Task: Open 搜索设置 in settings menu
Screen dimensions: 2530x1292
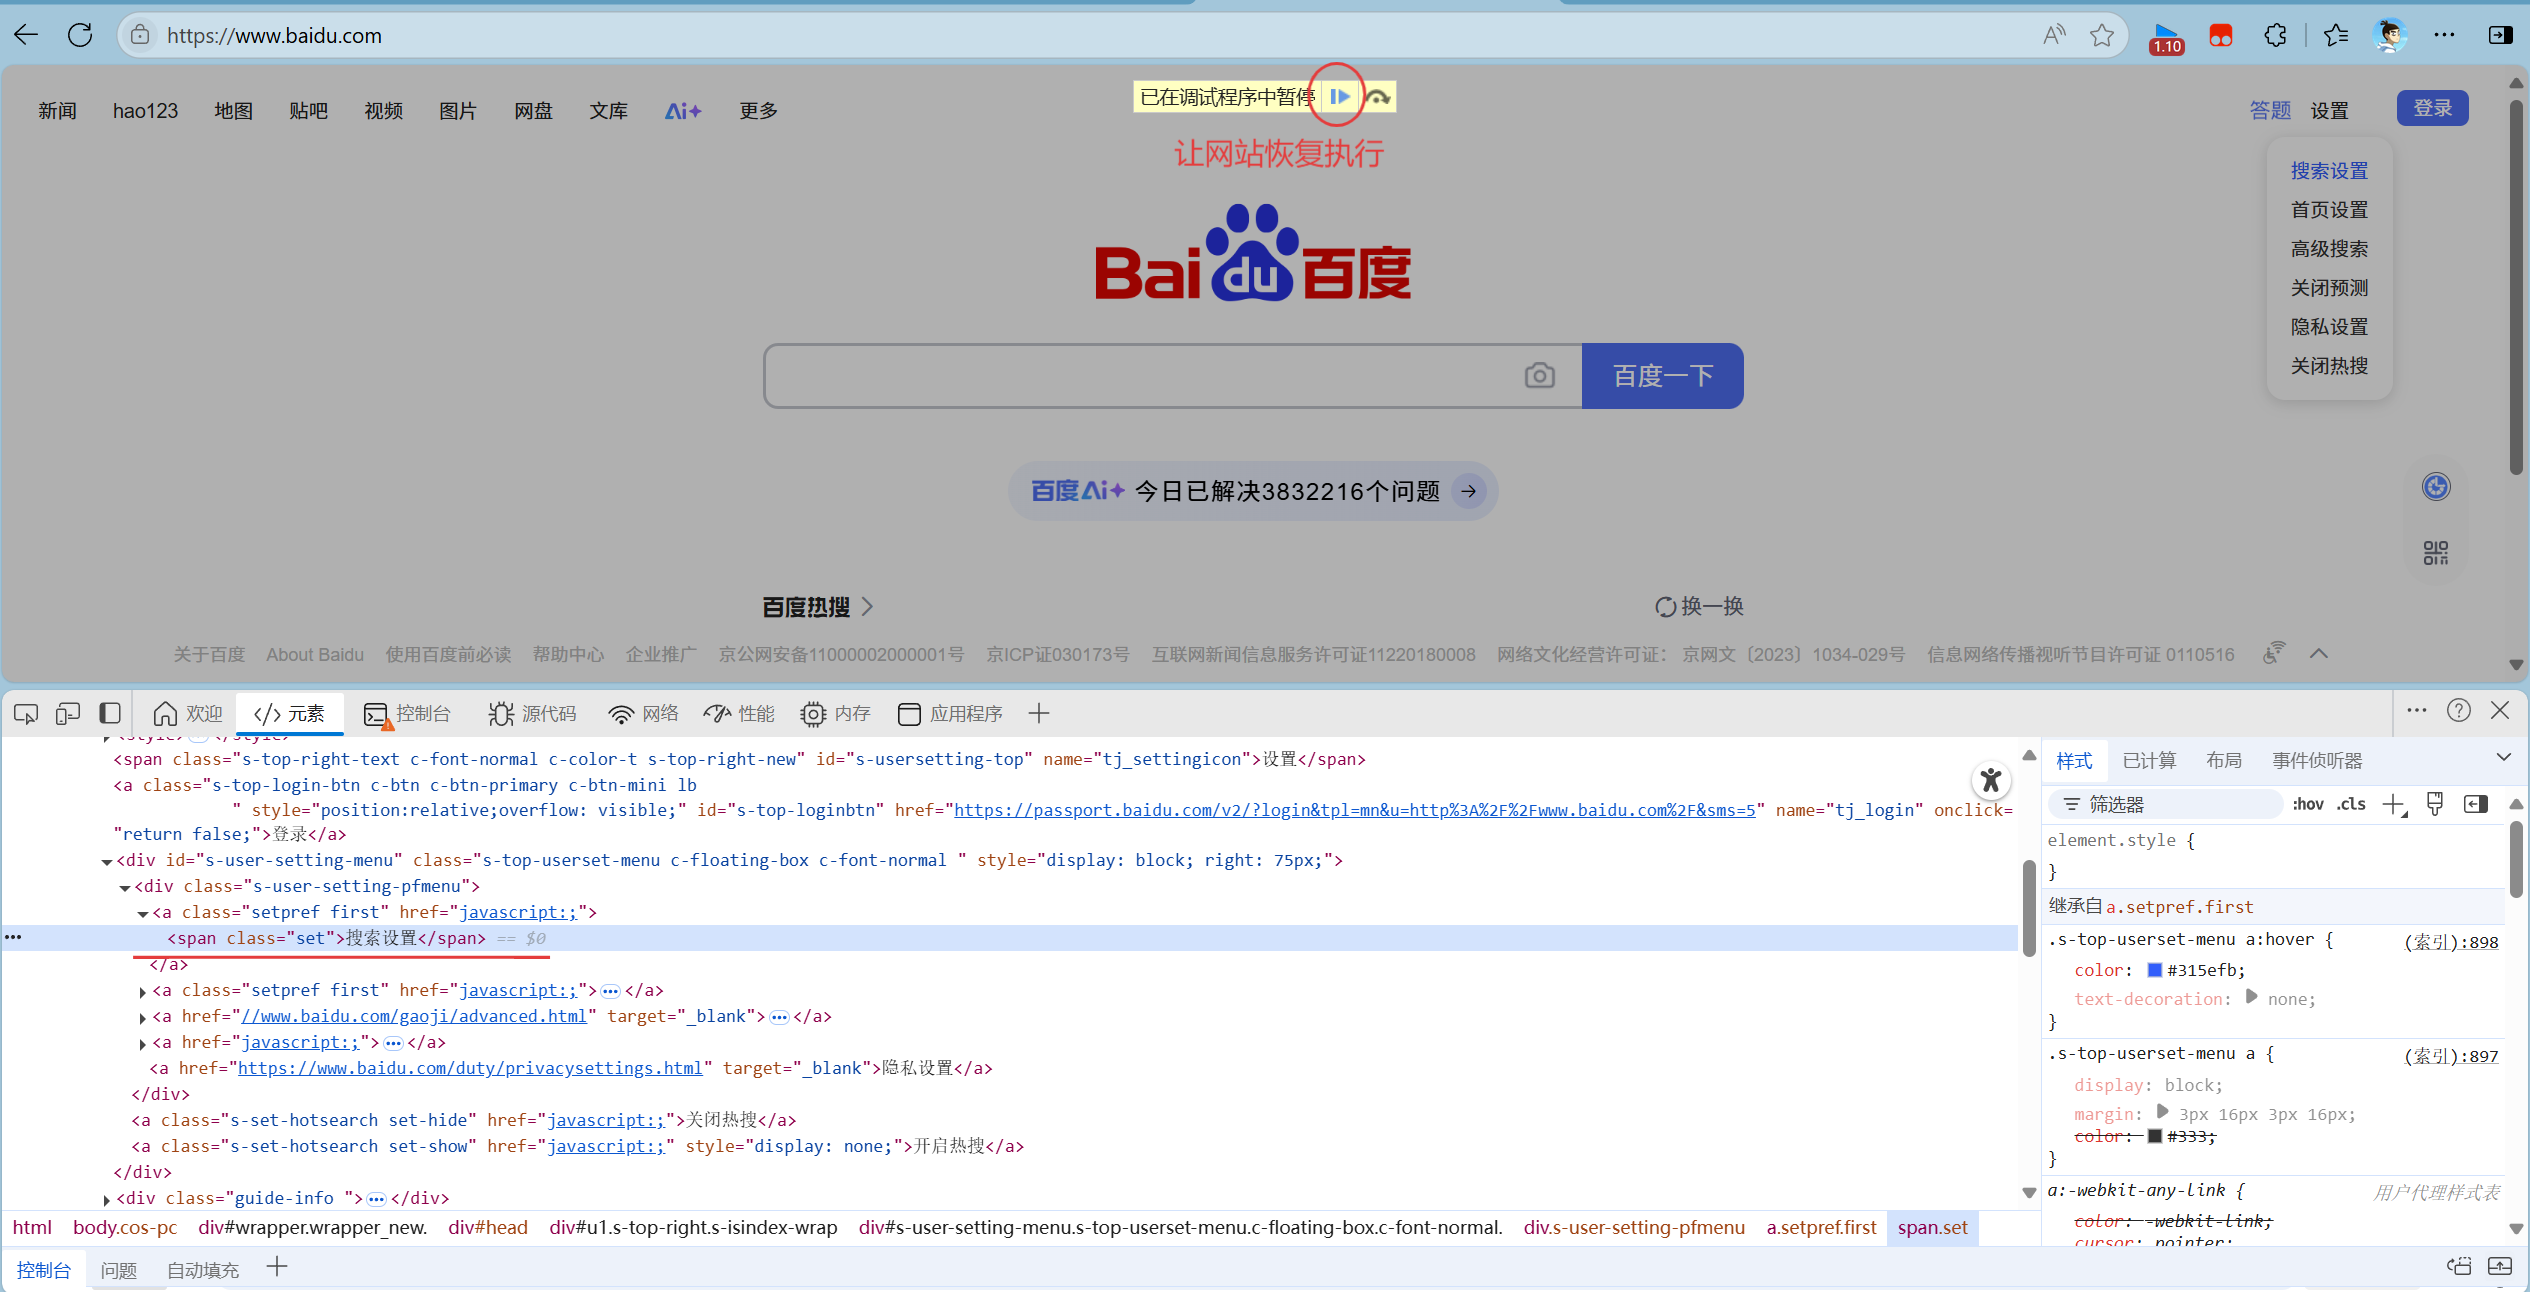Action: coord(2329,171)
